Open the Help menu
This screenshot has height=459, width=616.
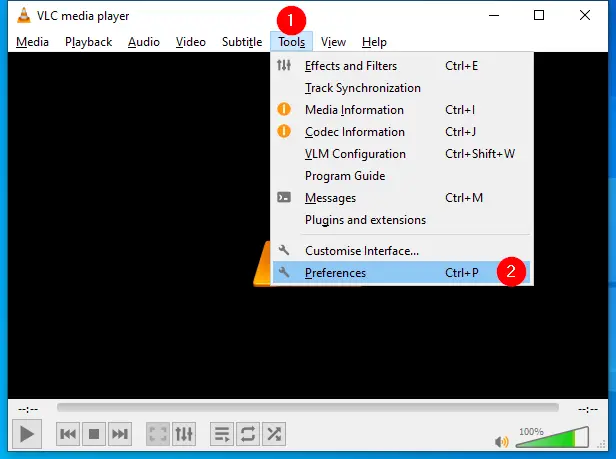(374, 42)
